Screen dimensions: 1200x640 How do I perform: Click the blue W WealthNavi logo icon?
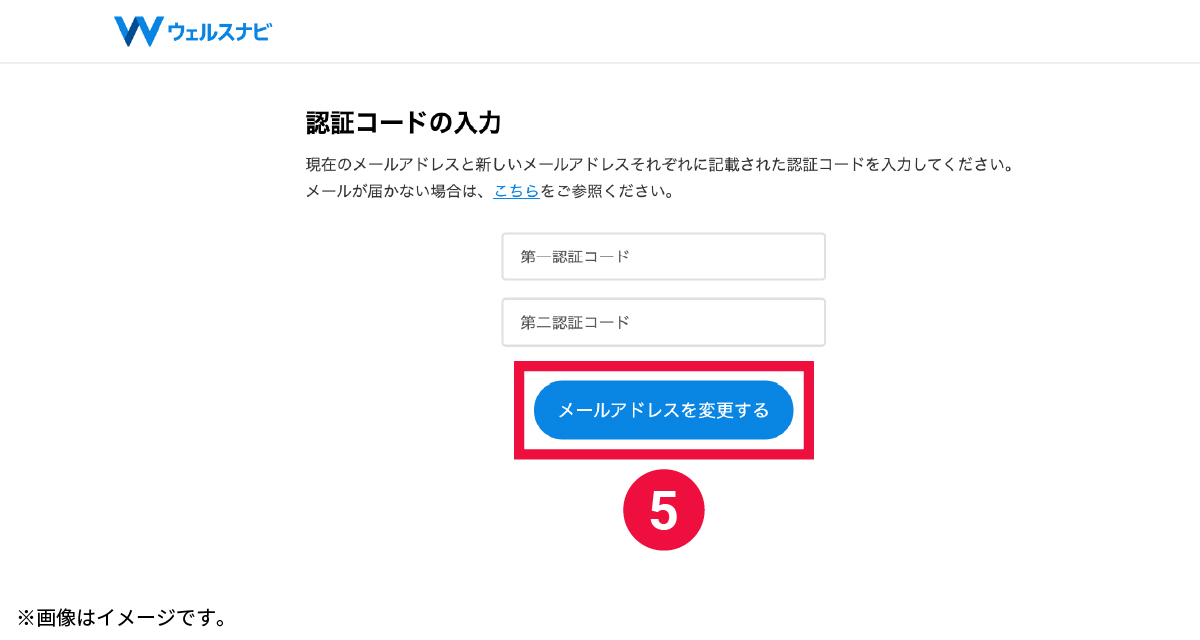point(138,31)
